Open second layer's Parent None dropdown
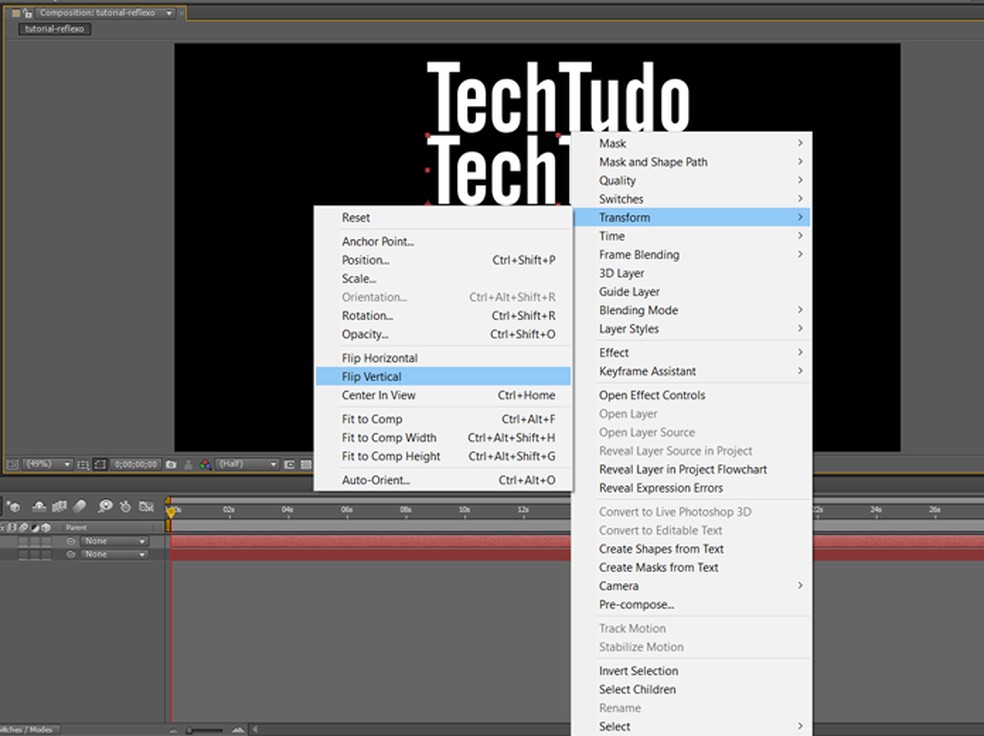Image resolution: width=984 pixels, height=736 pixels. tap(115, 555)
